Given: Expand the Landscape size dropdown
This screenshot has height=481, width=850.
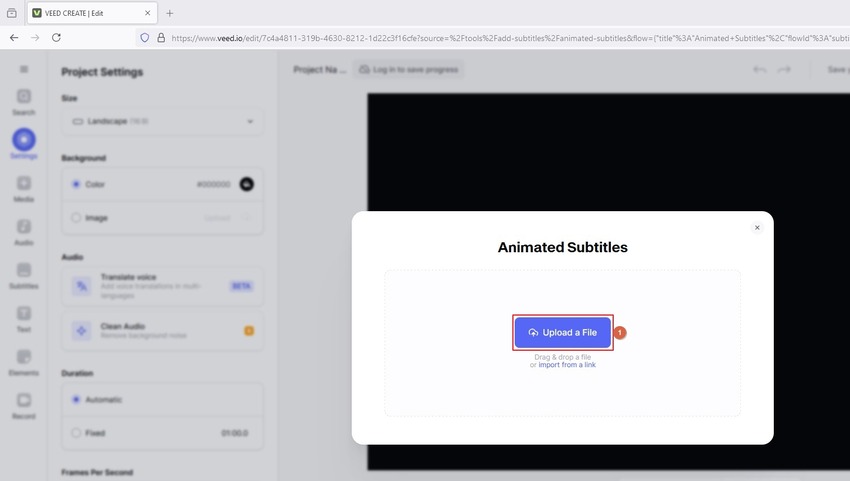Looking at the screenshot, I should (x=163, y=121).
